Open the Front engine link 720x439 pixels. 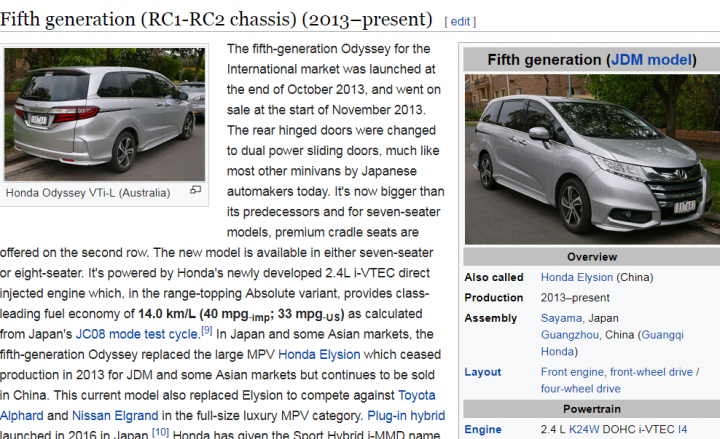pyautogui.click(x=572, y=372)
